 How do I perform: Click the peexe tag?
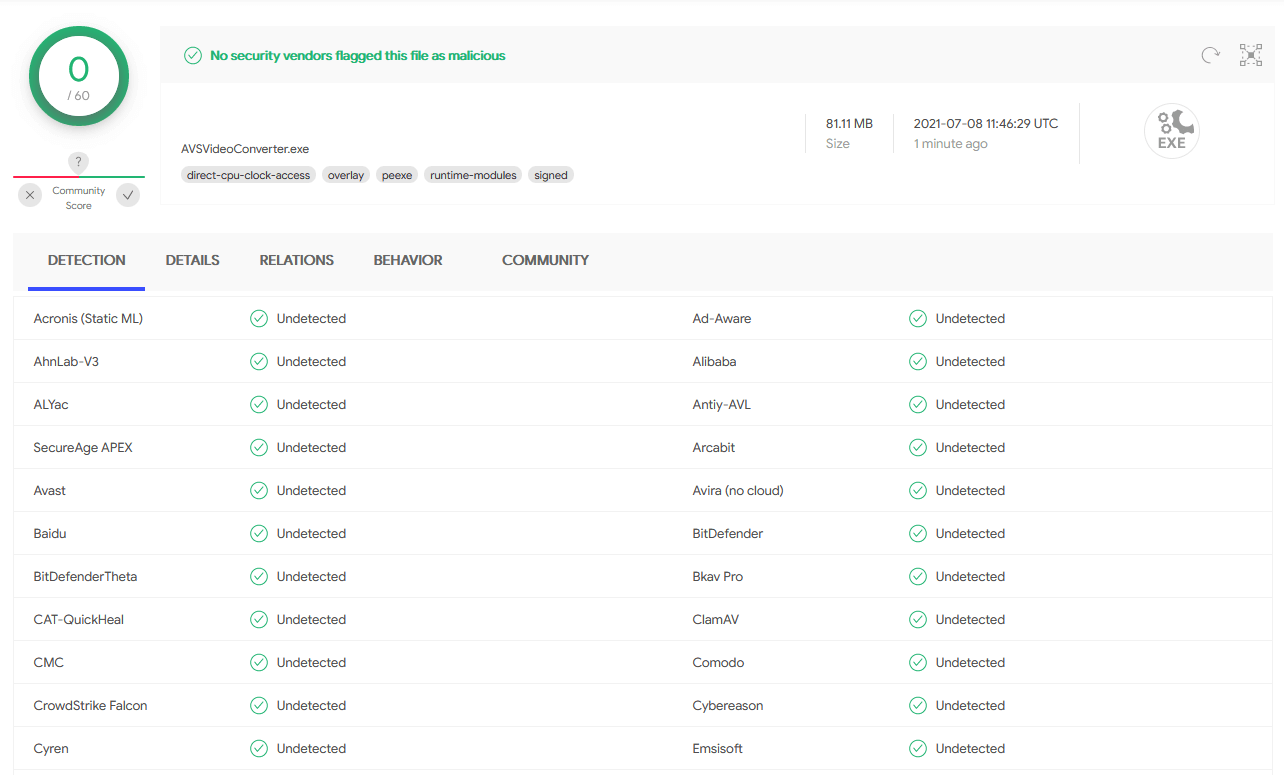397,175
